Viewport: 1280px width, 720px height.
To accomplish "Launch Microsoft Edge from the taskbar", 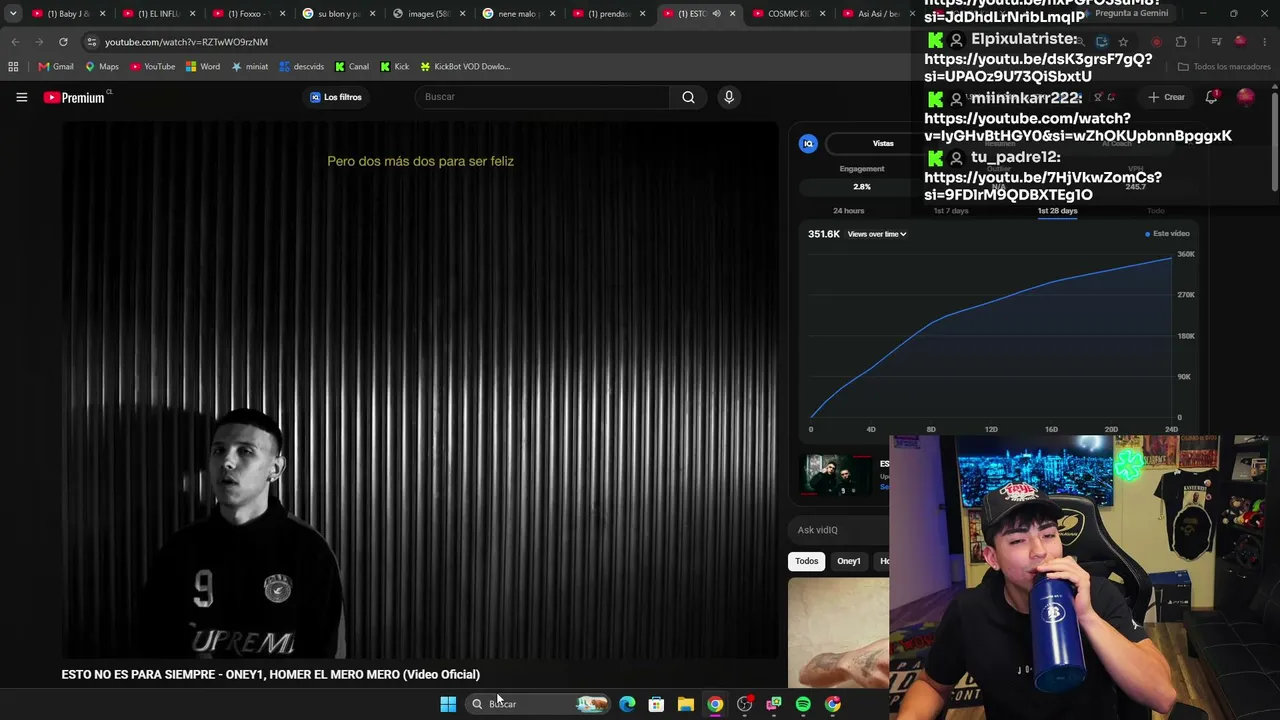I will (627, 704).
